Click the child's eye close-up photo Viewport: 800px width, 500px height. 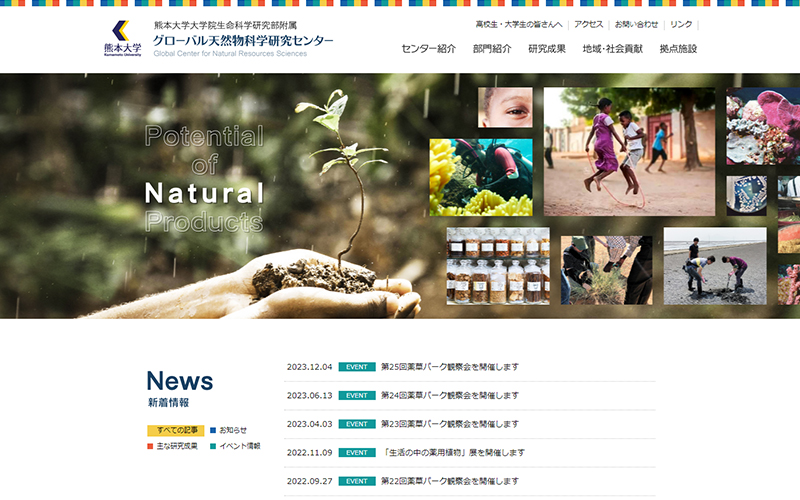click(505, 107)
